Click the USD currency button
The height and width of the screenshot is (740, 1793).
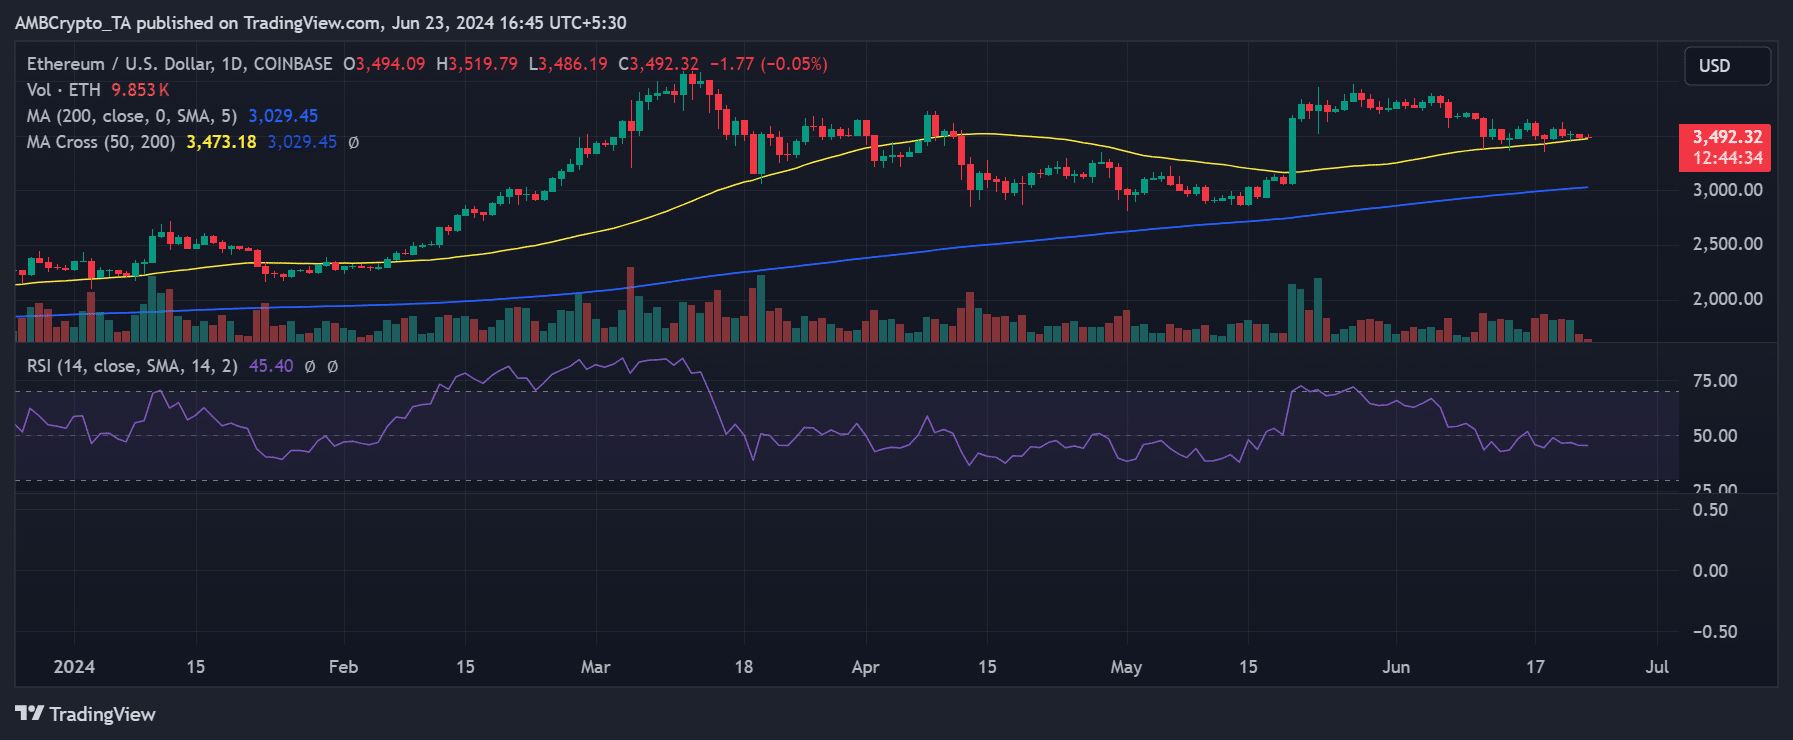point(1727,66)
